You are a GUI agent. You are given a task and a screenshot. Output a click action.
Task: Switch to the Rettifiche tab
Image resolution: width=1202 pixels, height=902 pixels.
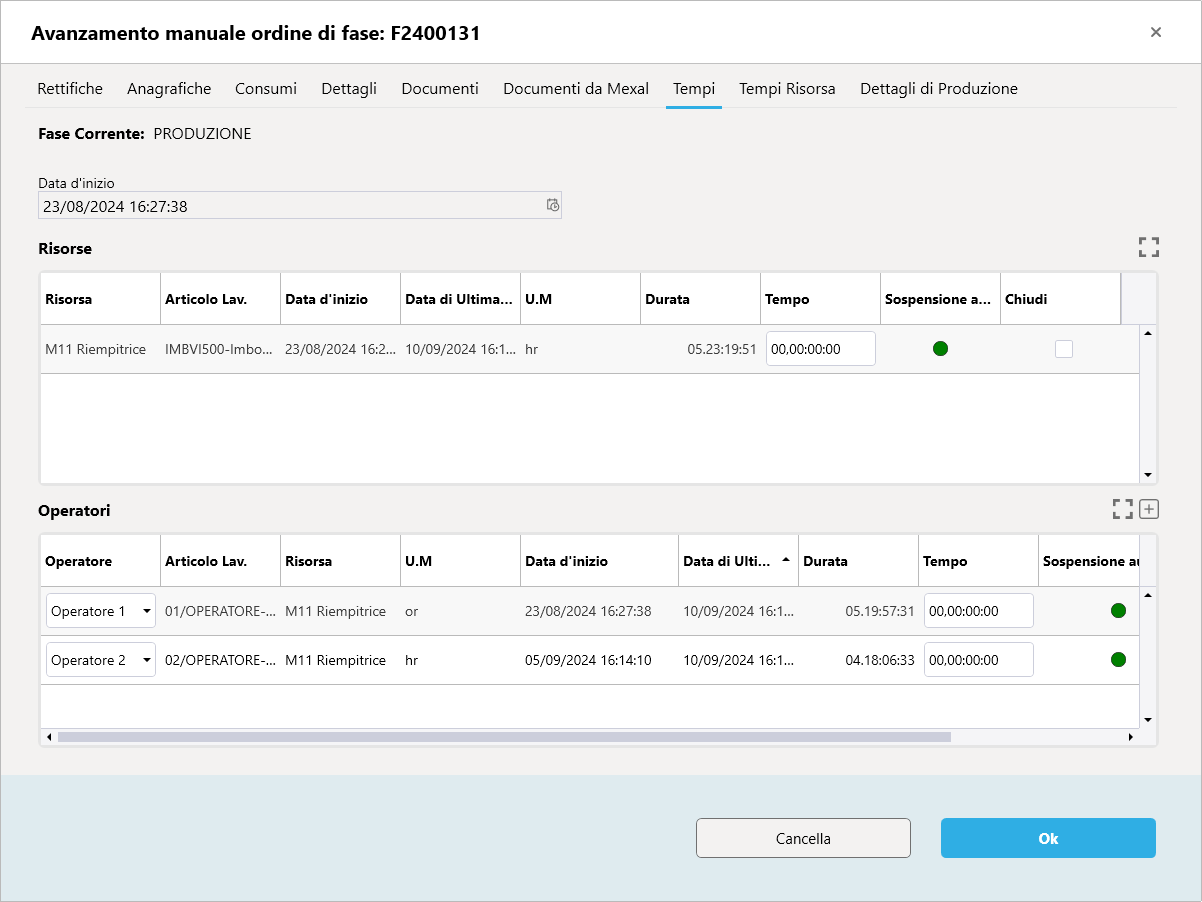click(70, 88)
